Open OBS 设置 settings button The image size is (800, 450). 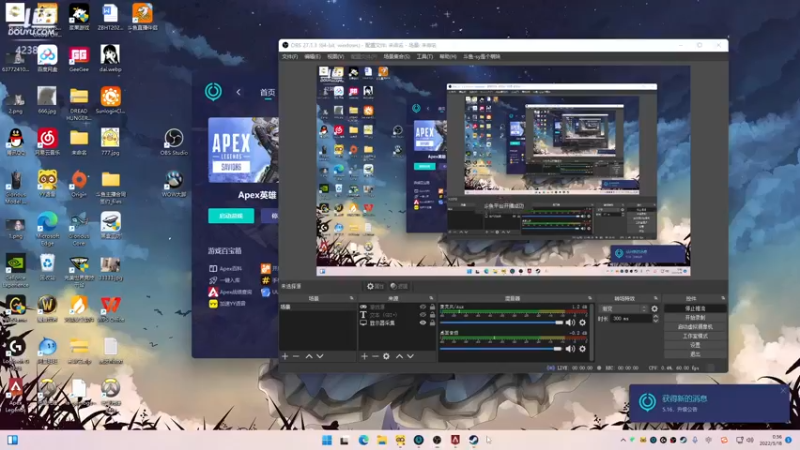pyautogui.click(x=695, y=345)
